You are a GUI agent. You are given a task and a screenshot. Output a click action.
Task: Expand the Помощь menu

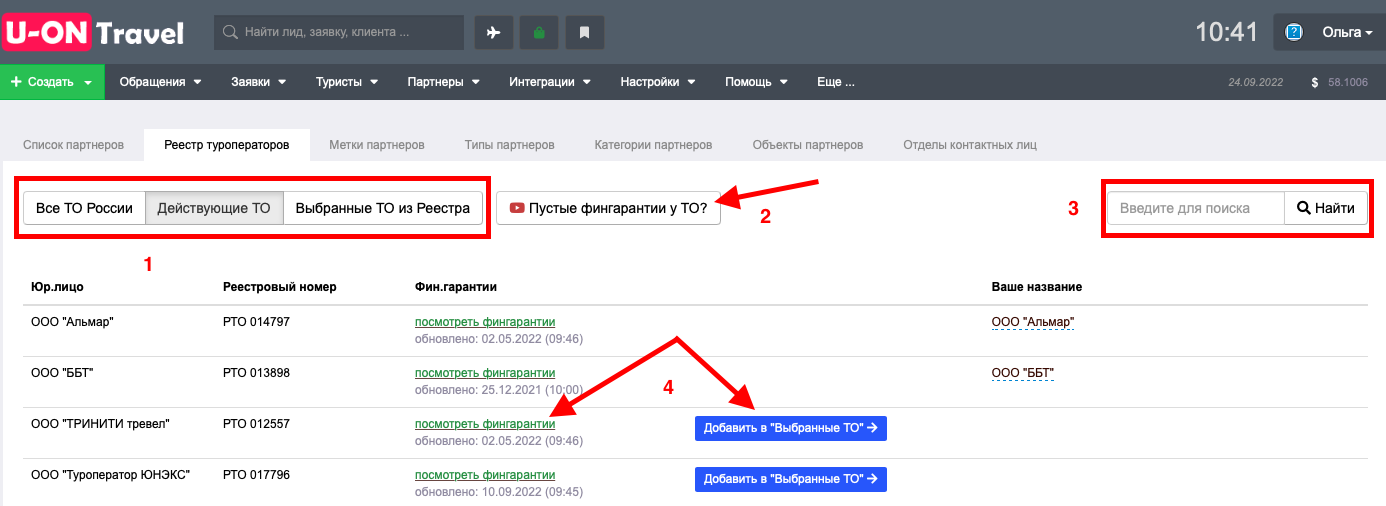point(756,82)
